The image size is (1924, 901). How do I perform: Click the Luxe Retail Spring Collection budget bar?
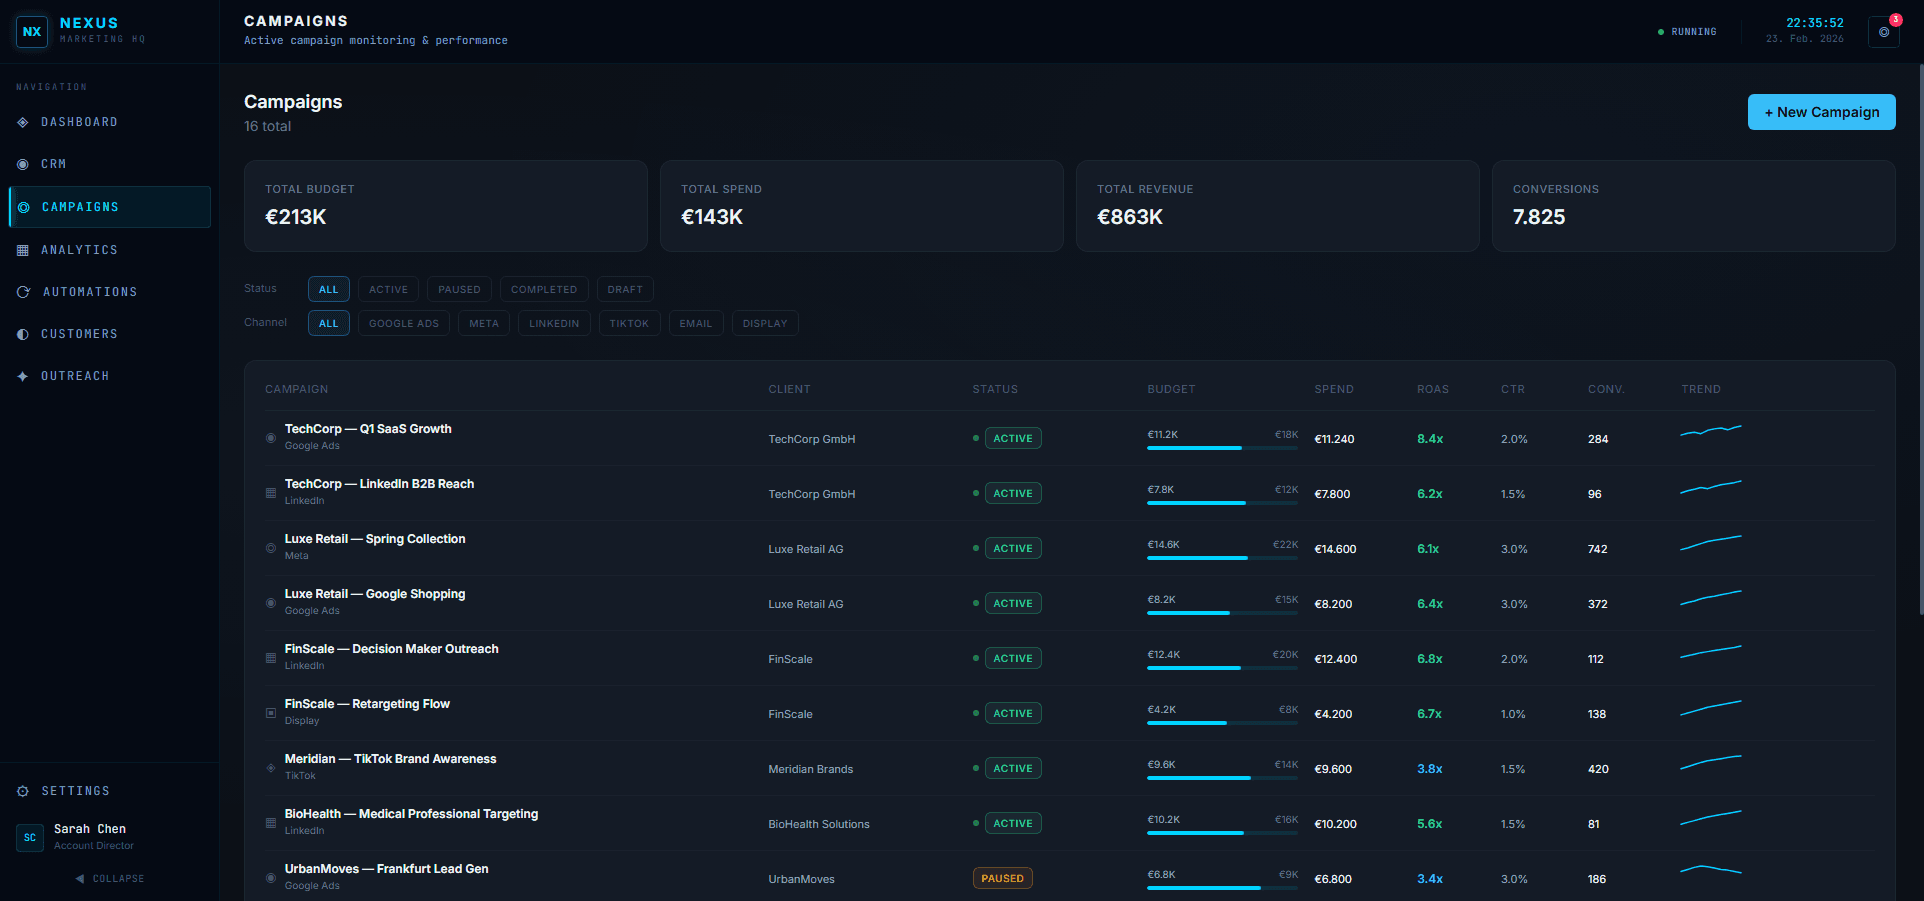[1222, 557]
